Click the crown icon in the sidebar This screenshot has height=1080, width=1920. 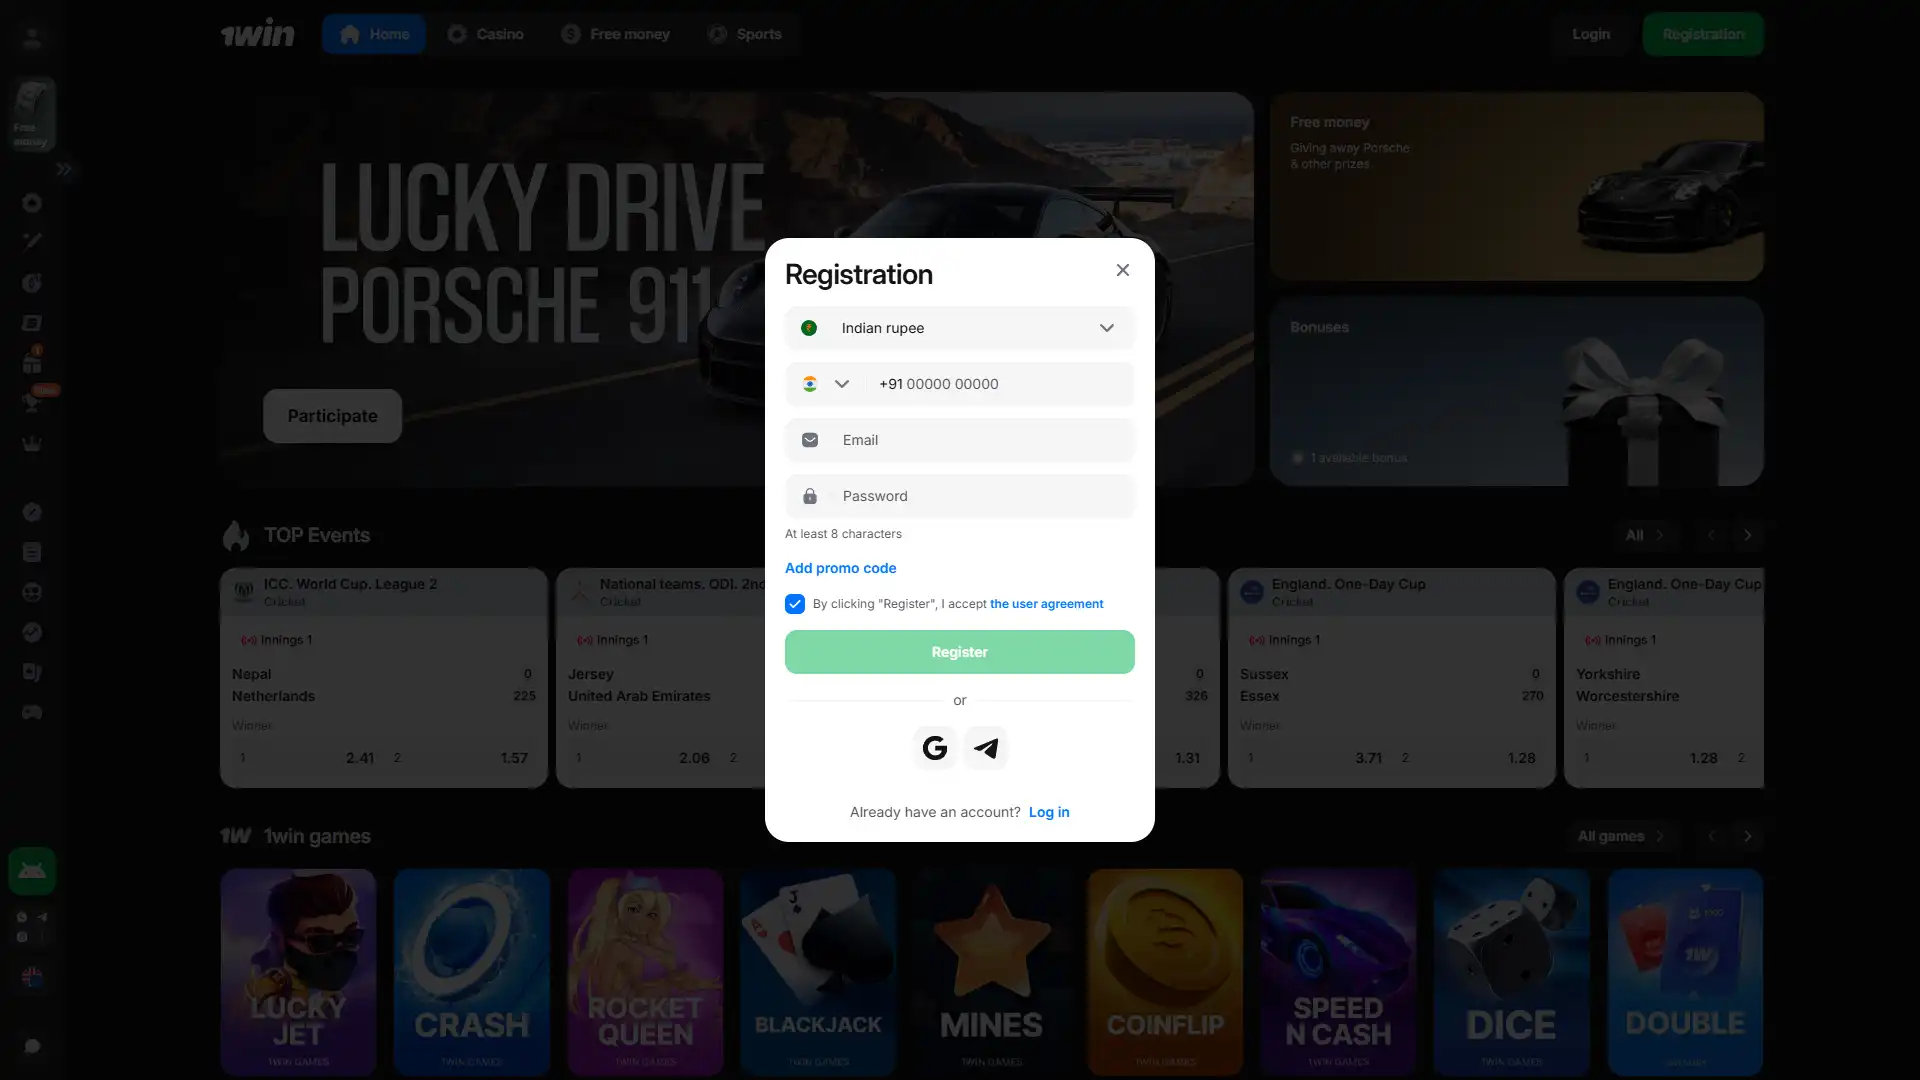click(x=32, y=443)
